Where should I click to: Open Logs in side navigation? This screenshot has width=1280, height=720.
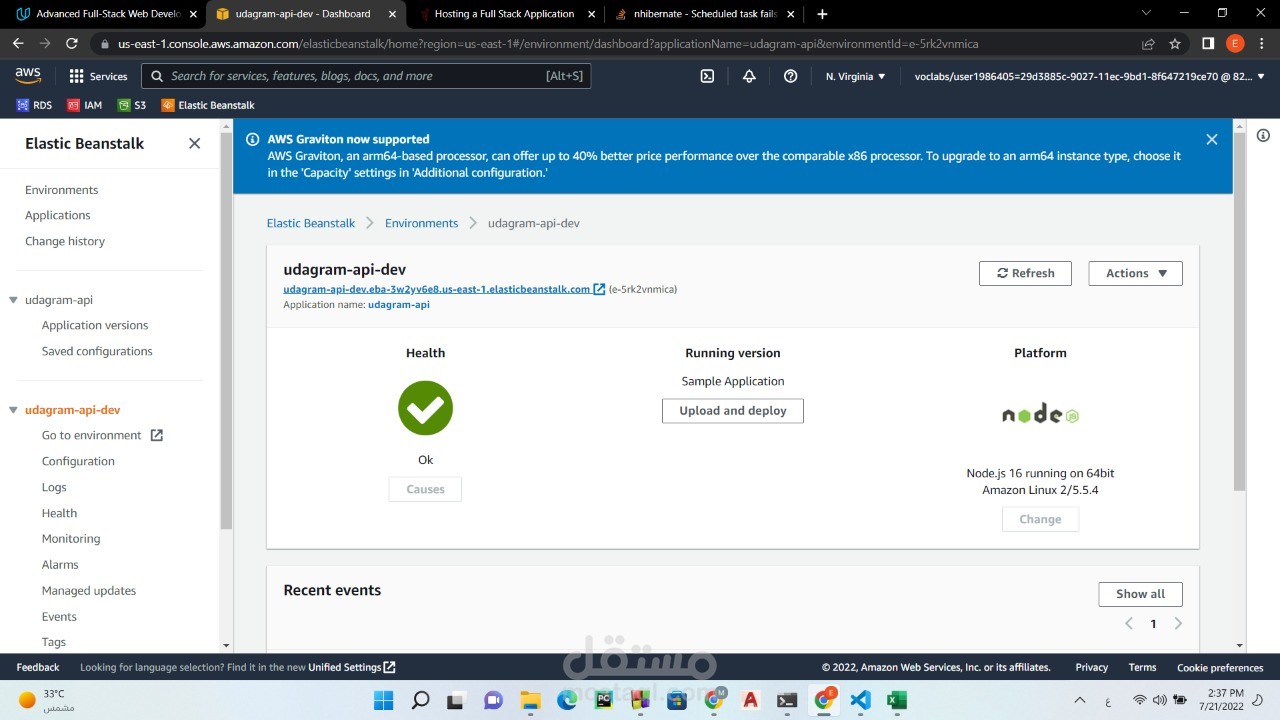(x=54, y=487)
